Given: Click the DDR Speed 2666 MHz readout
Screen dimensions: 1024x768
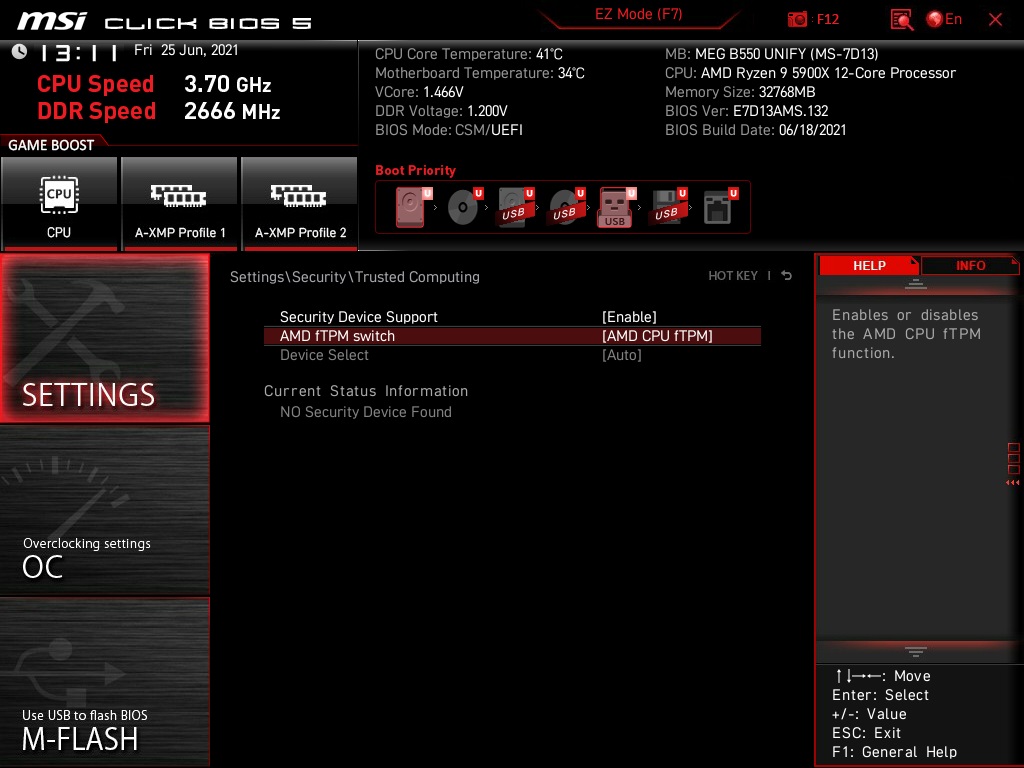Looking at the screenshot, I should (159, 111).
